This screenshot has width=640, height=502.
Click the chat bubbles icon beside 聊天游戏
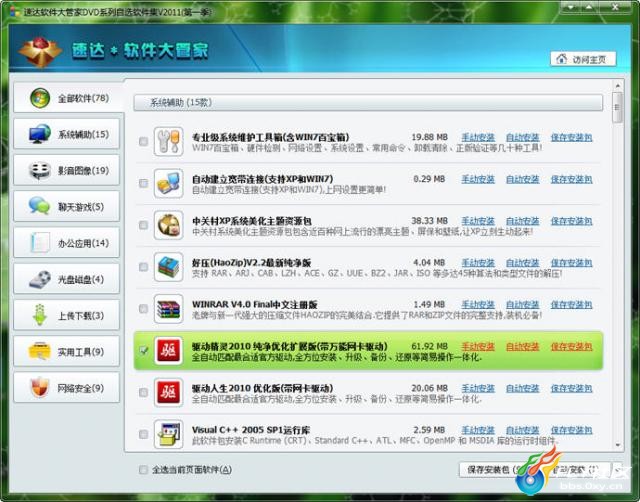pyautogui.click(x=40, y=206)
